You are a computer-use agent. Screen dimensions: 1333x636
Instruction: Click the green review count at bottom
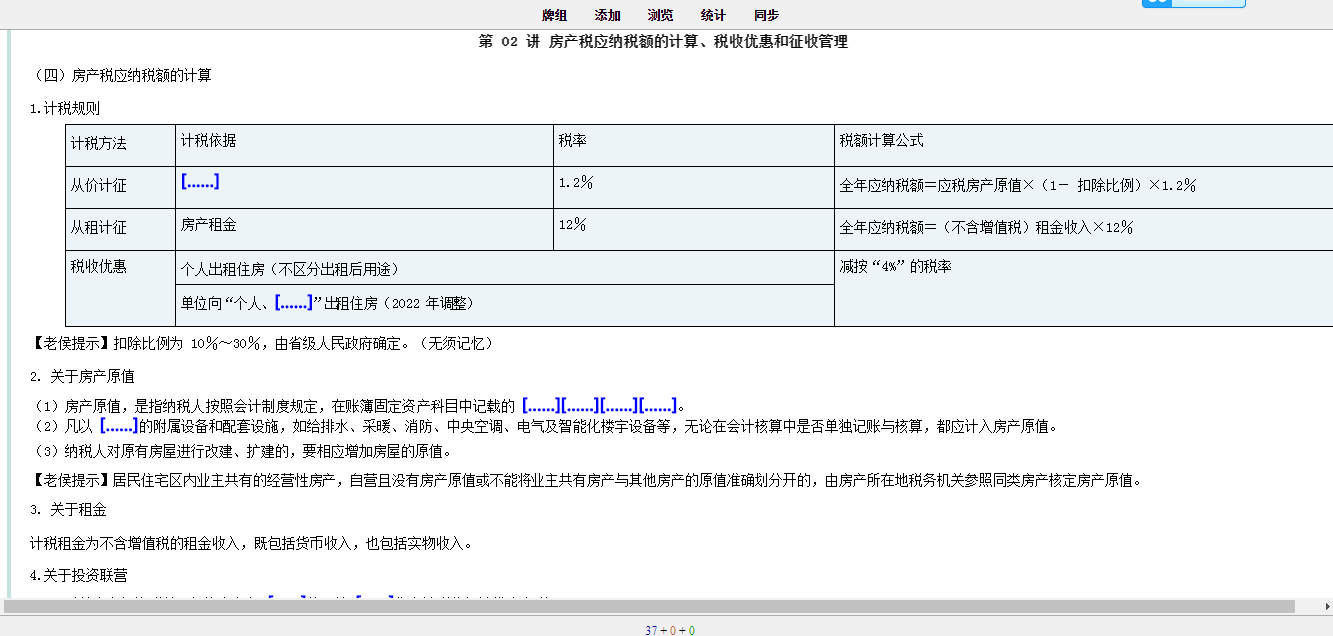(691, 630)
